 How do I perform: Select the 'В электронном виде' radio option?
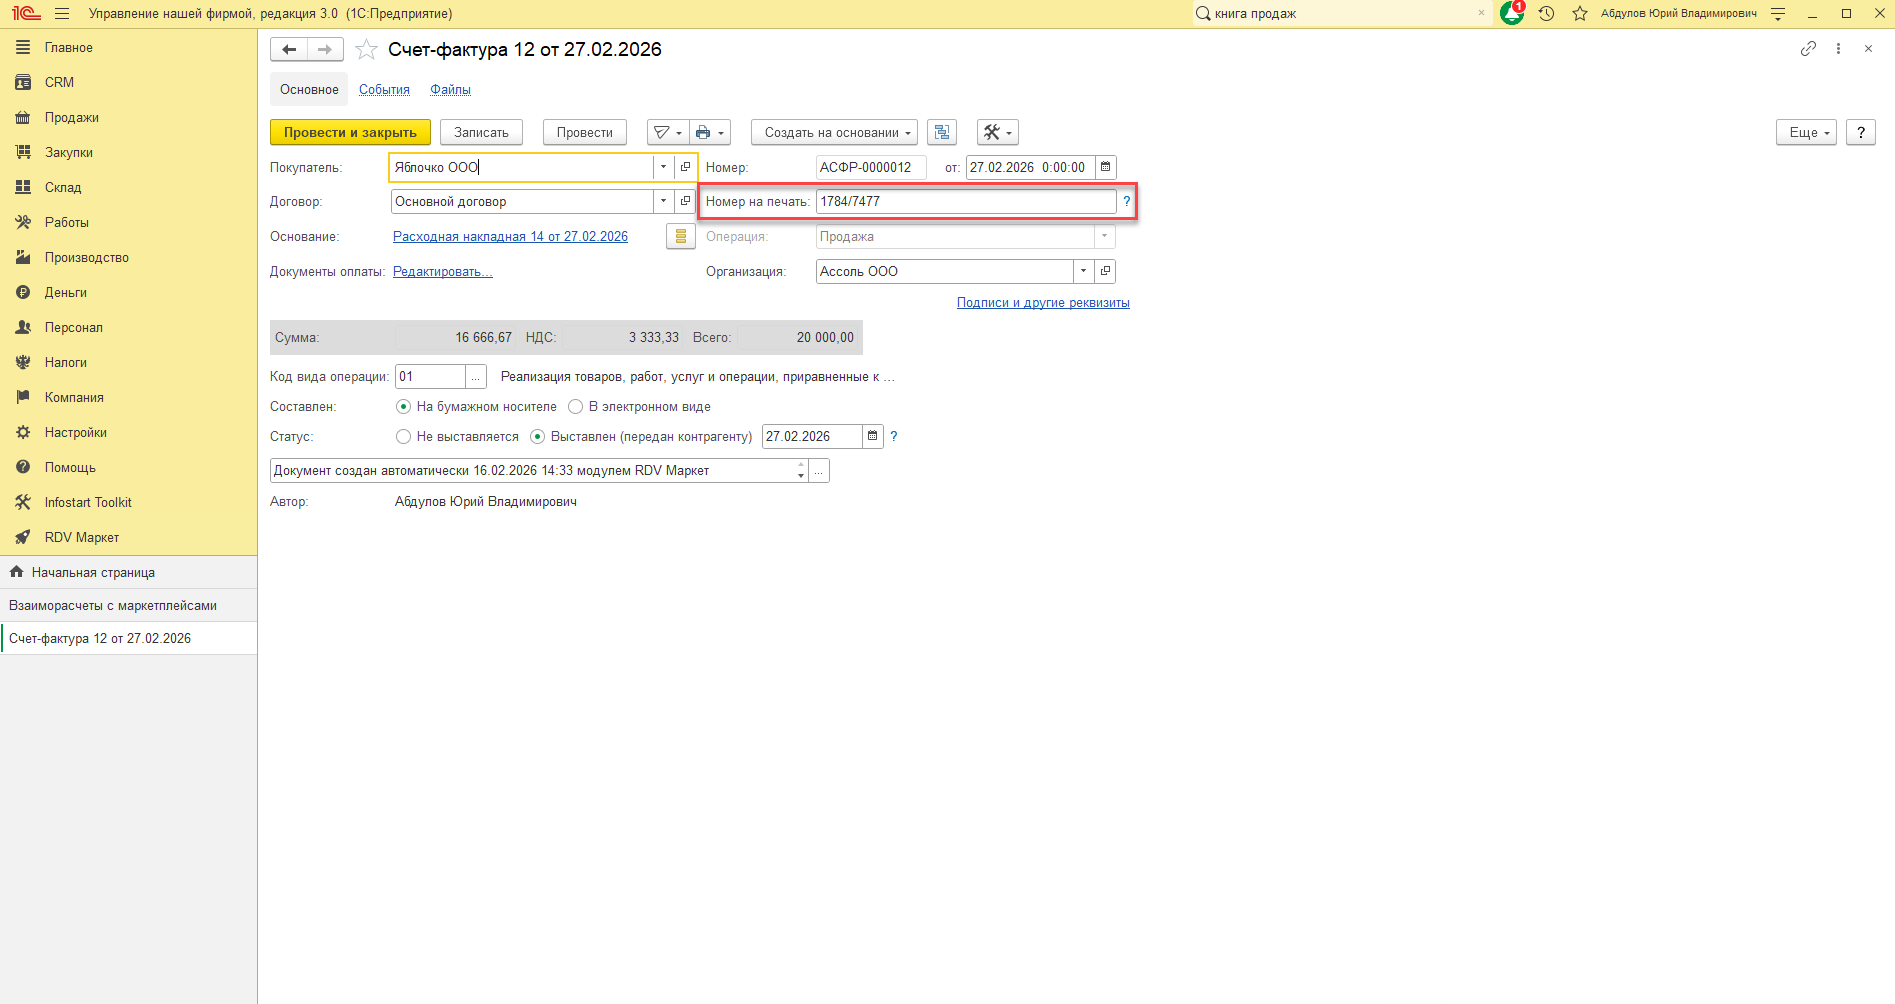coord(575,406)
